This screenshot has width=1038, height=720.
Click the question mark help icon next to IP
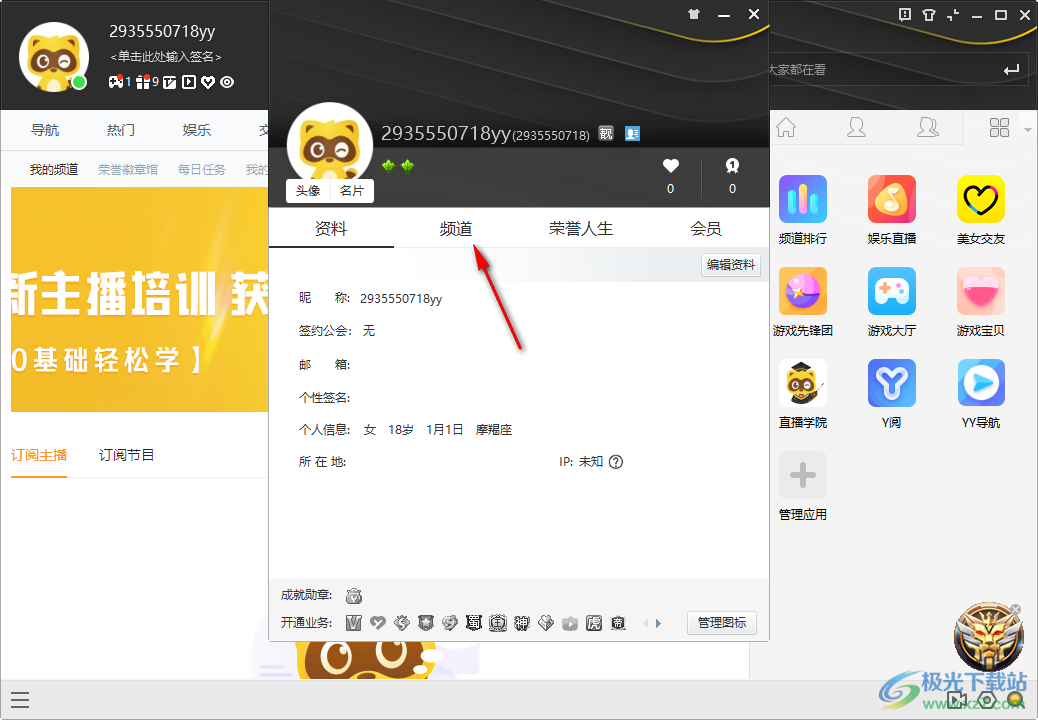(616, 462)
